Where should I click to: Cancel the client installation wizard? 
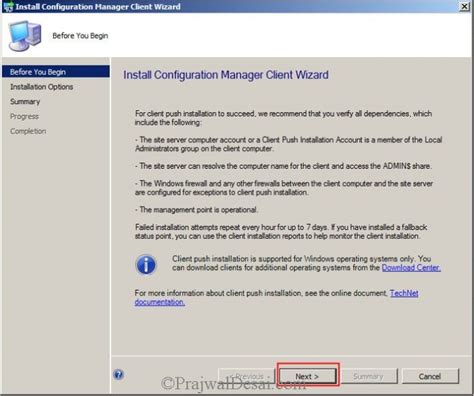point(430,376)
